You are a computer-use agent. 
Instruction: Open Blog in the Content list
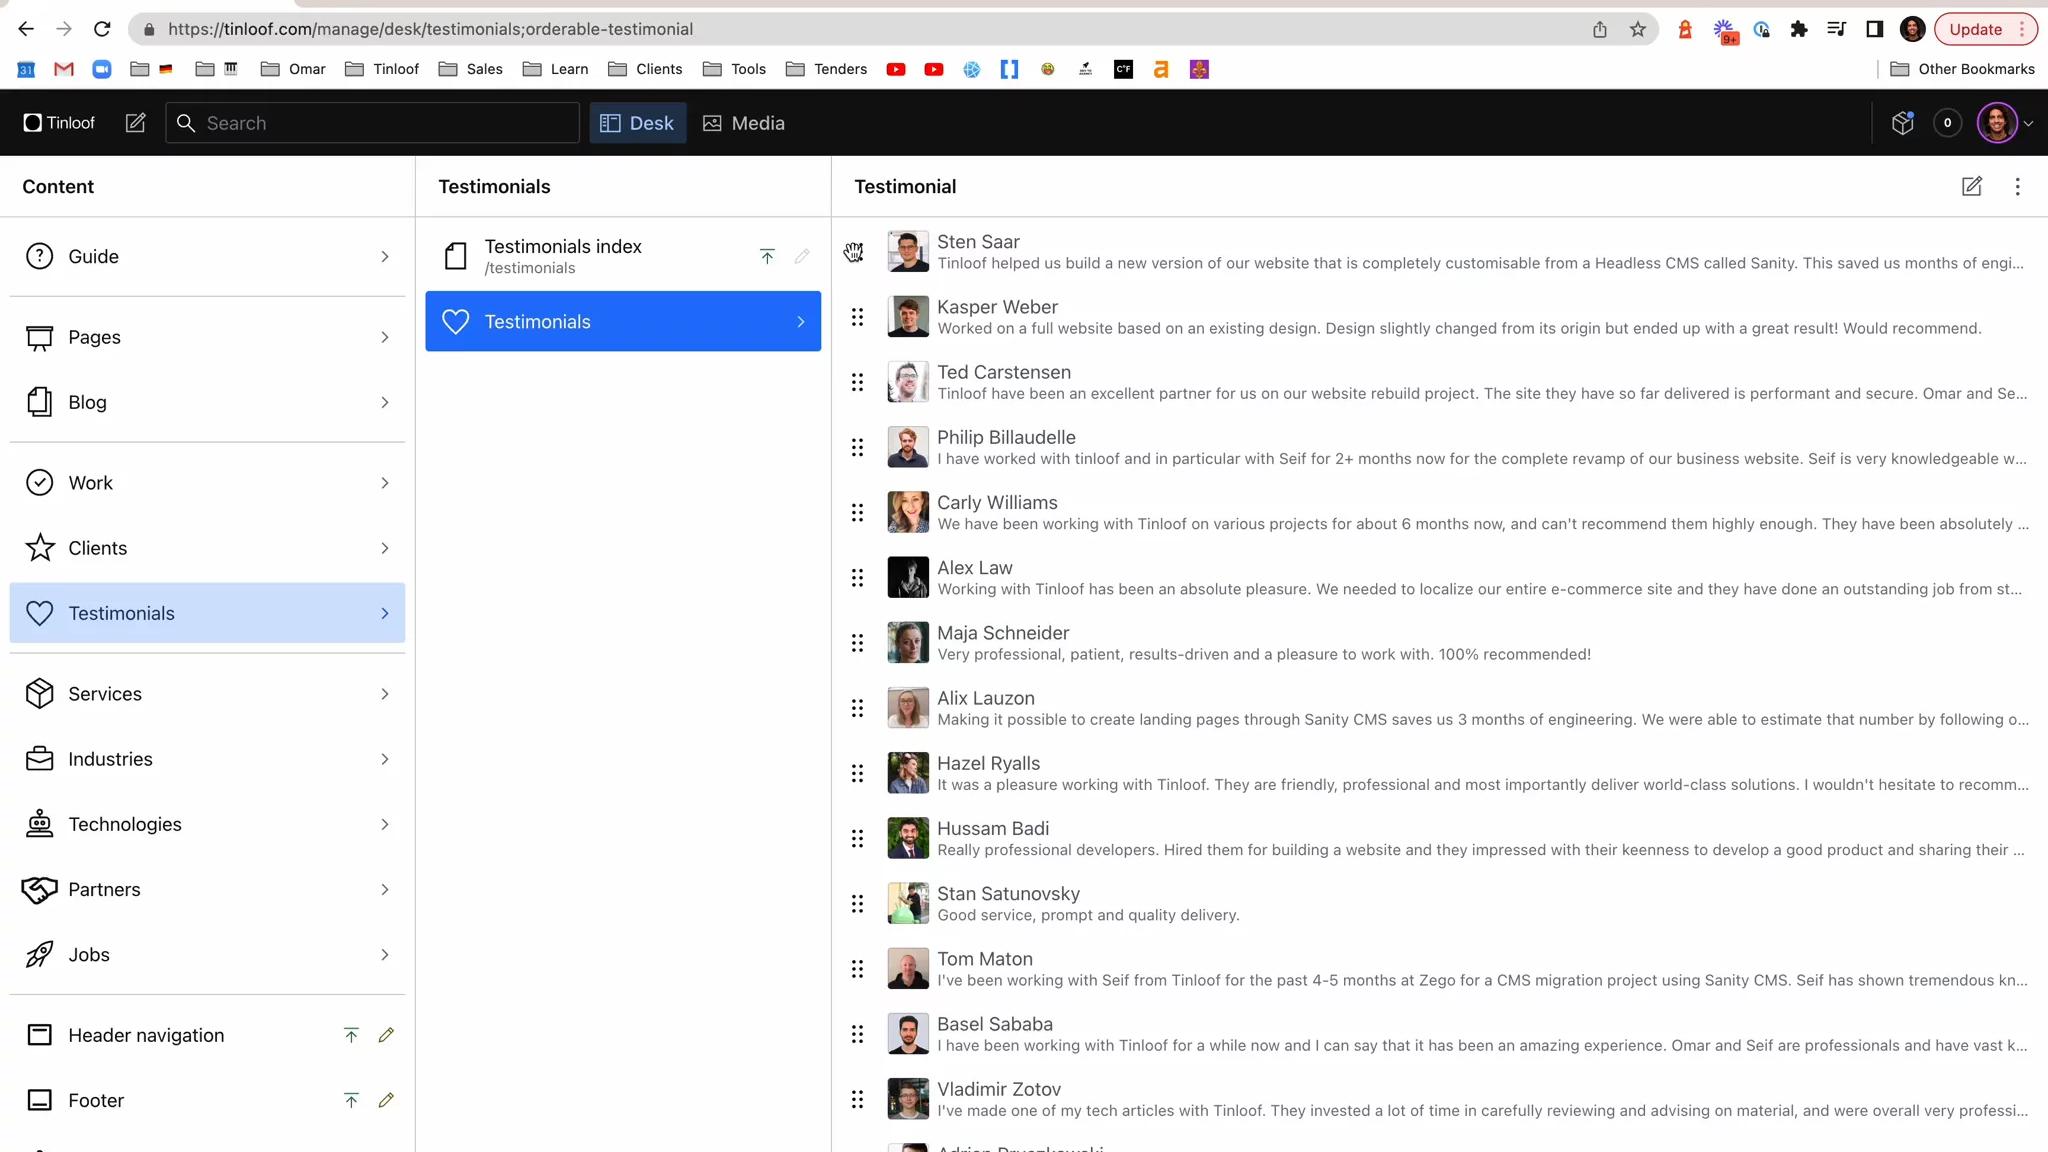pos(207,403)
